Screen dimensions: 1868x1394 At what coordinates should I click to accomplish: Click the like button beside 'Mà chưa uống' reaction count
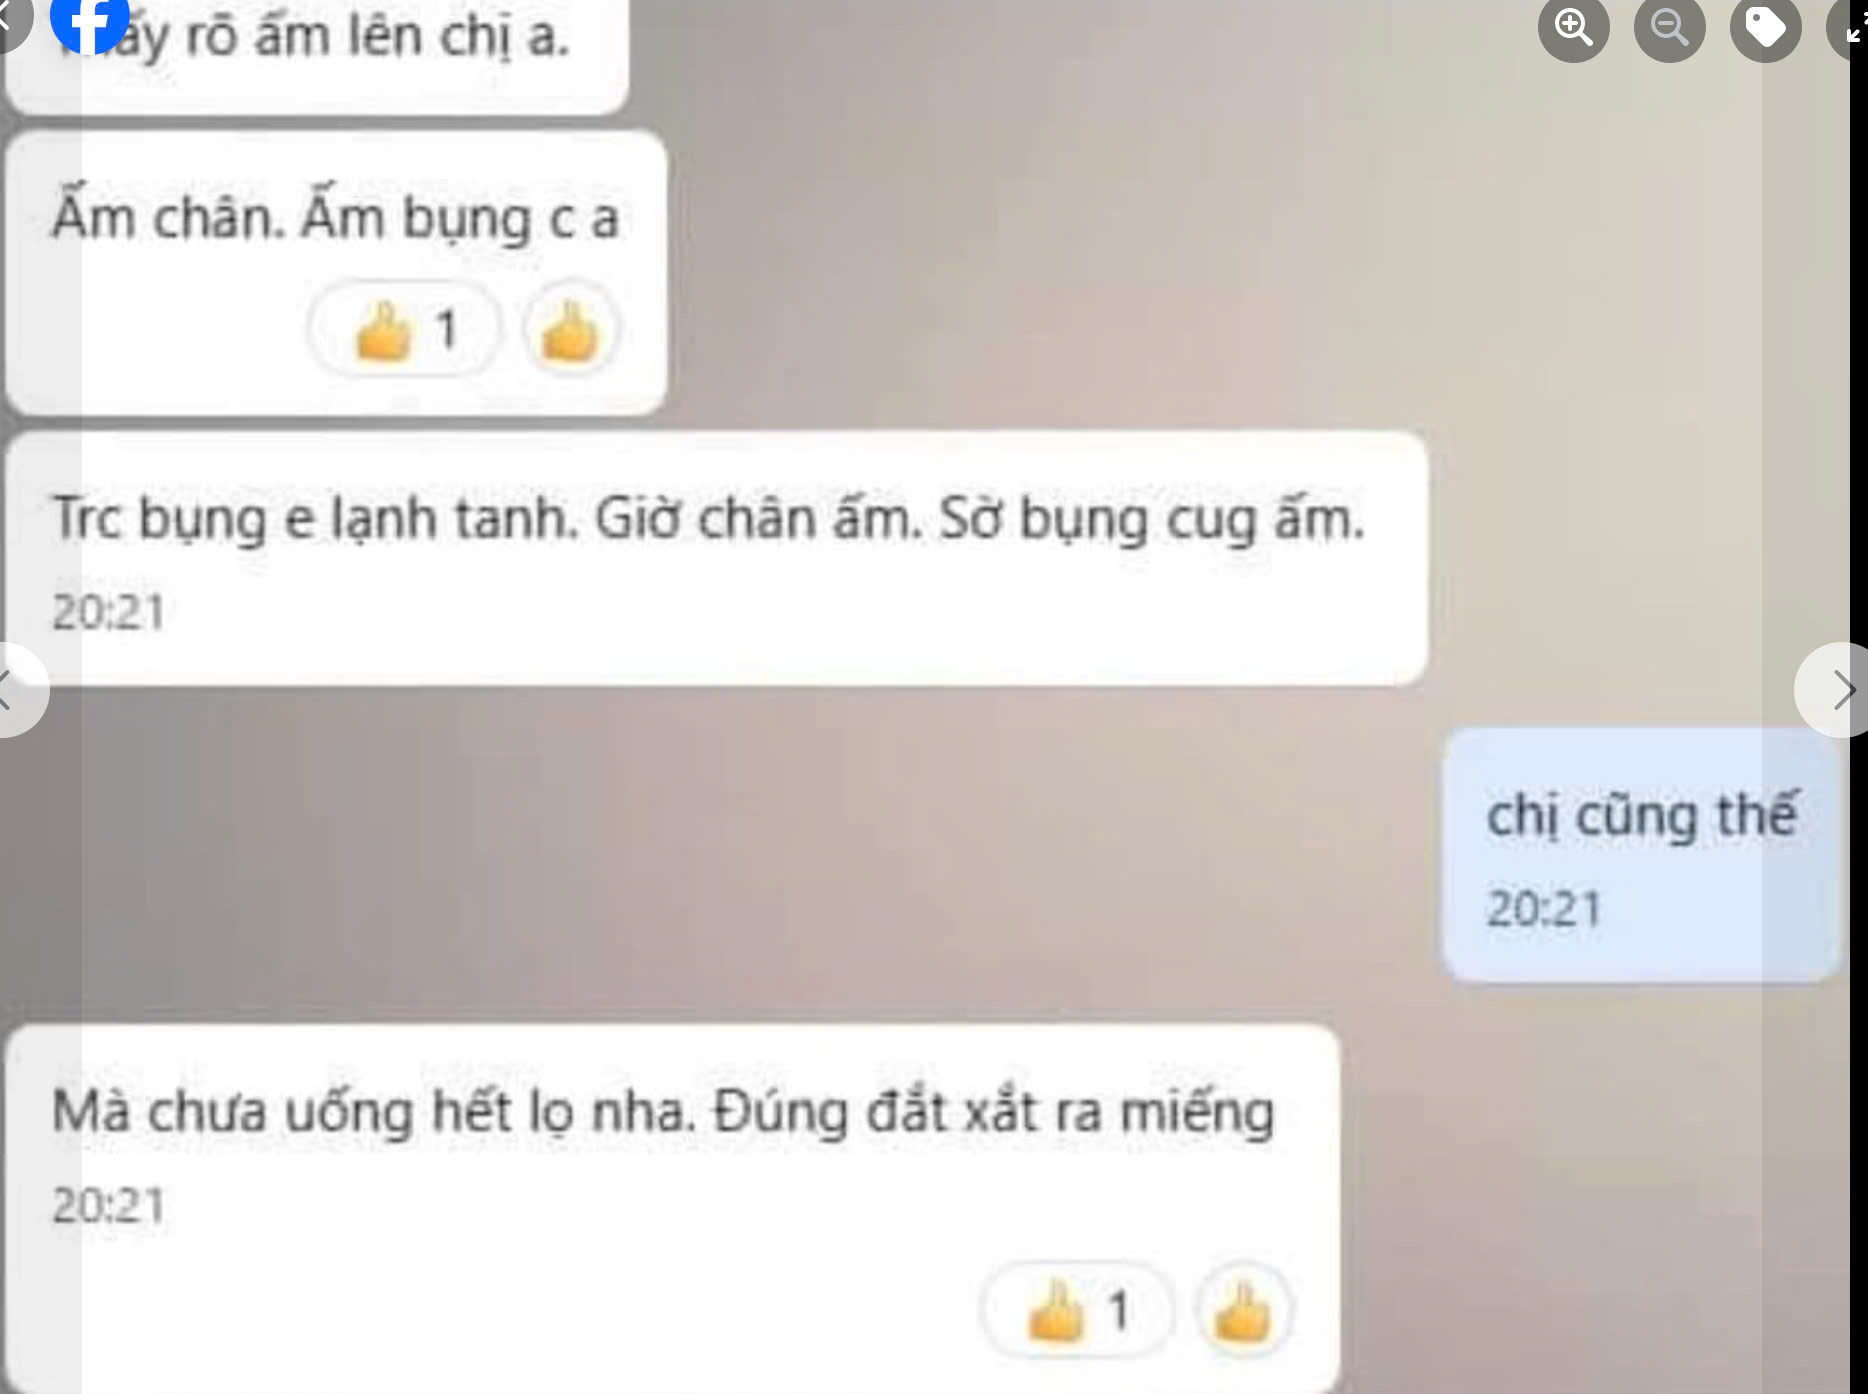[1243, 1310]
